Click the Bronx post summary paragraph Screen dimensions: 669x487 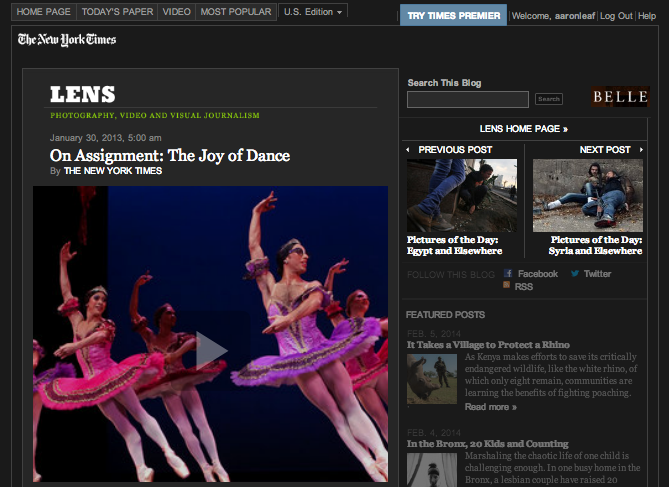click(x=553, y=468)
